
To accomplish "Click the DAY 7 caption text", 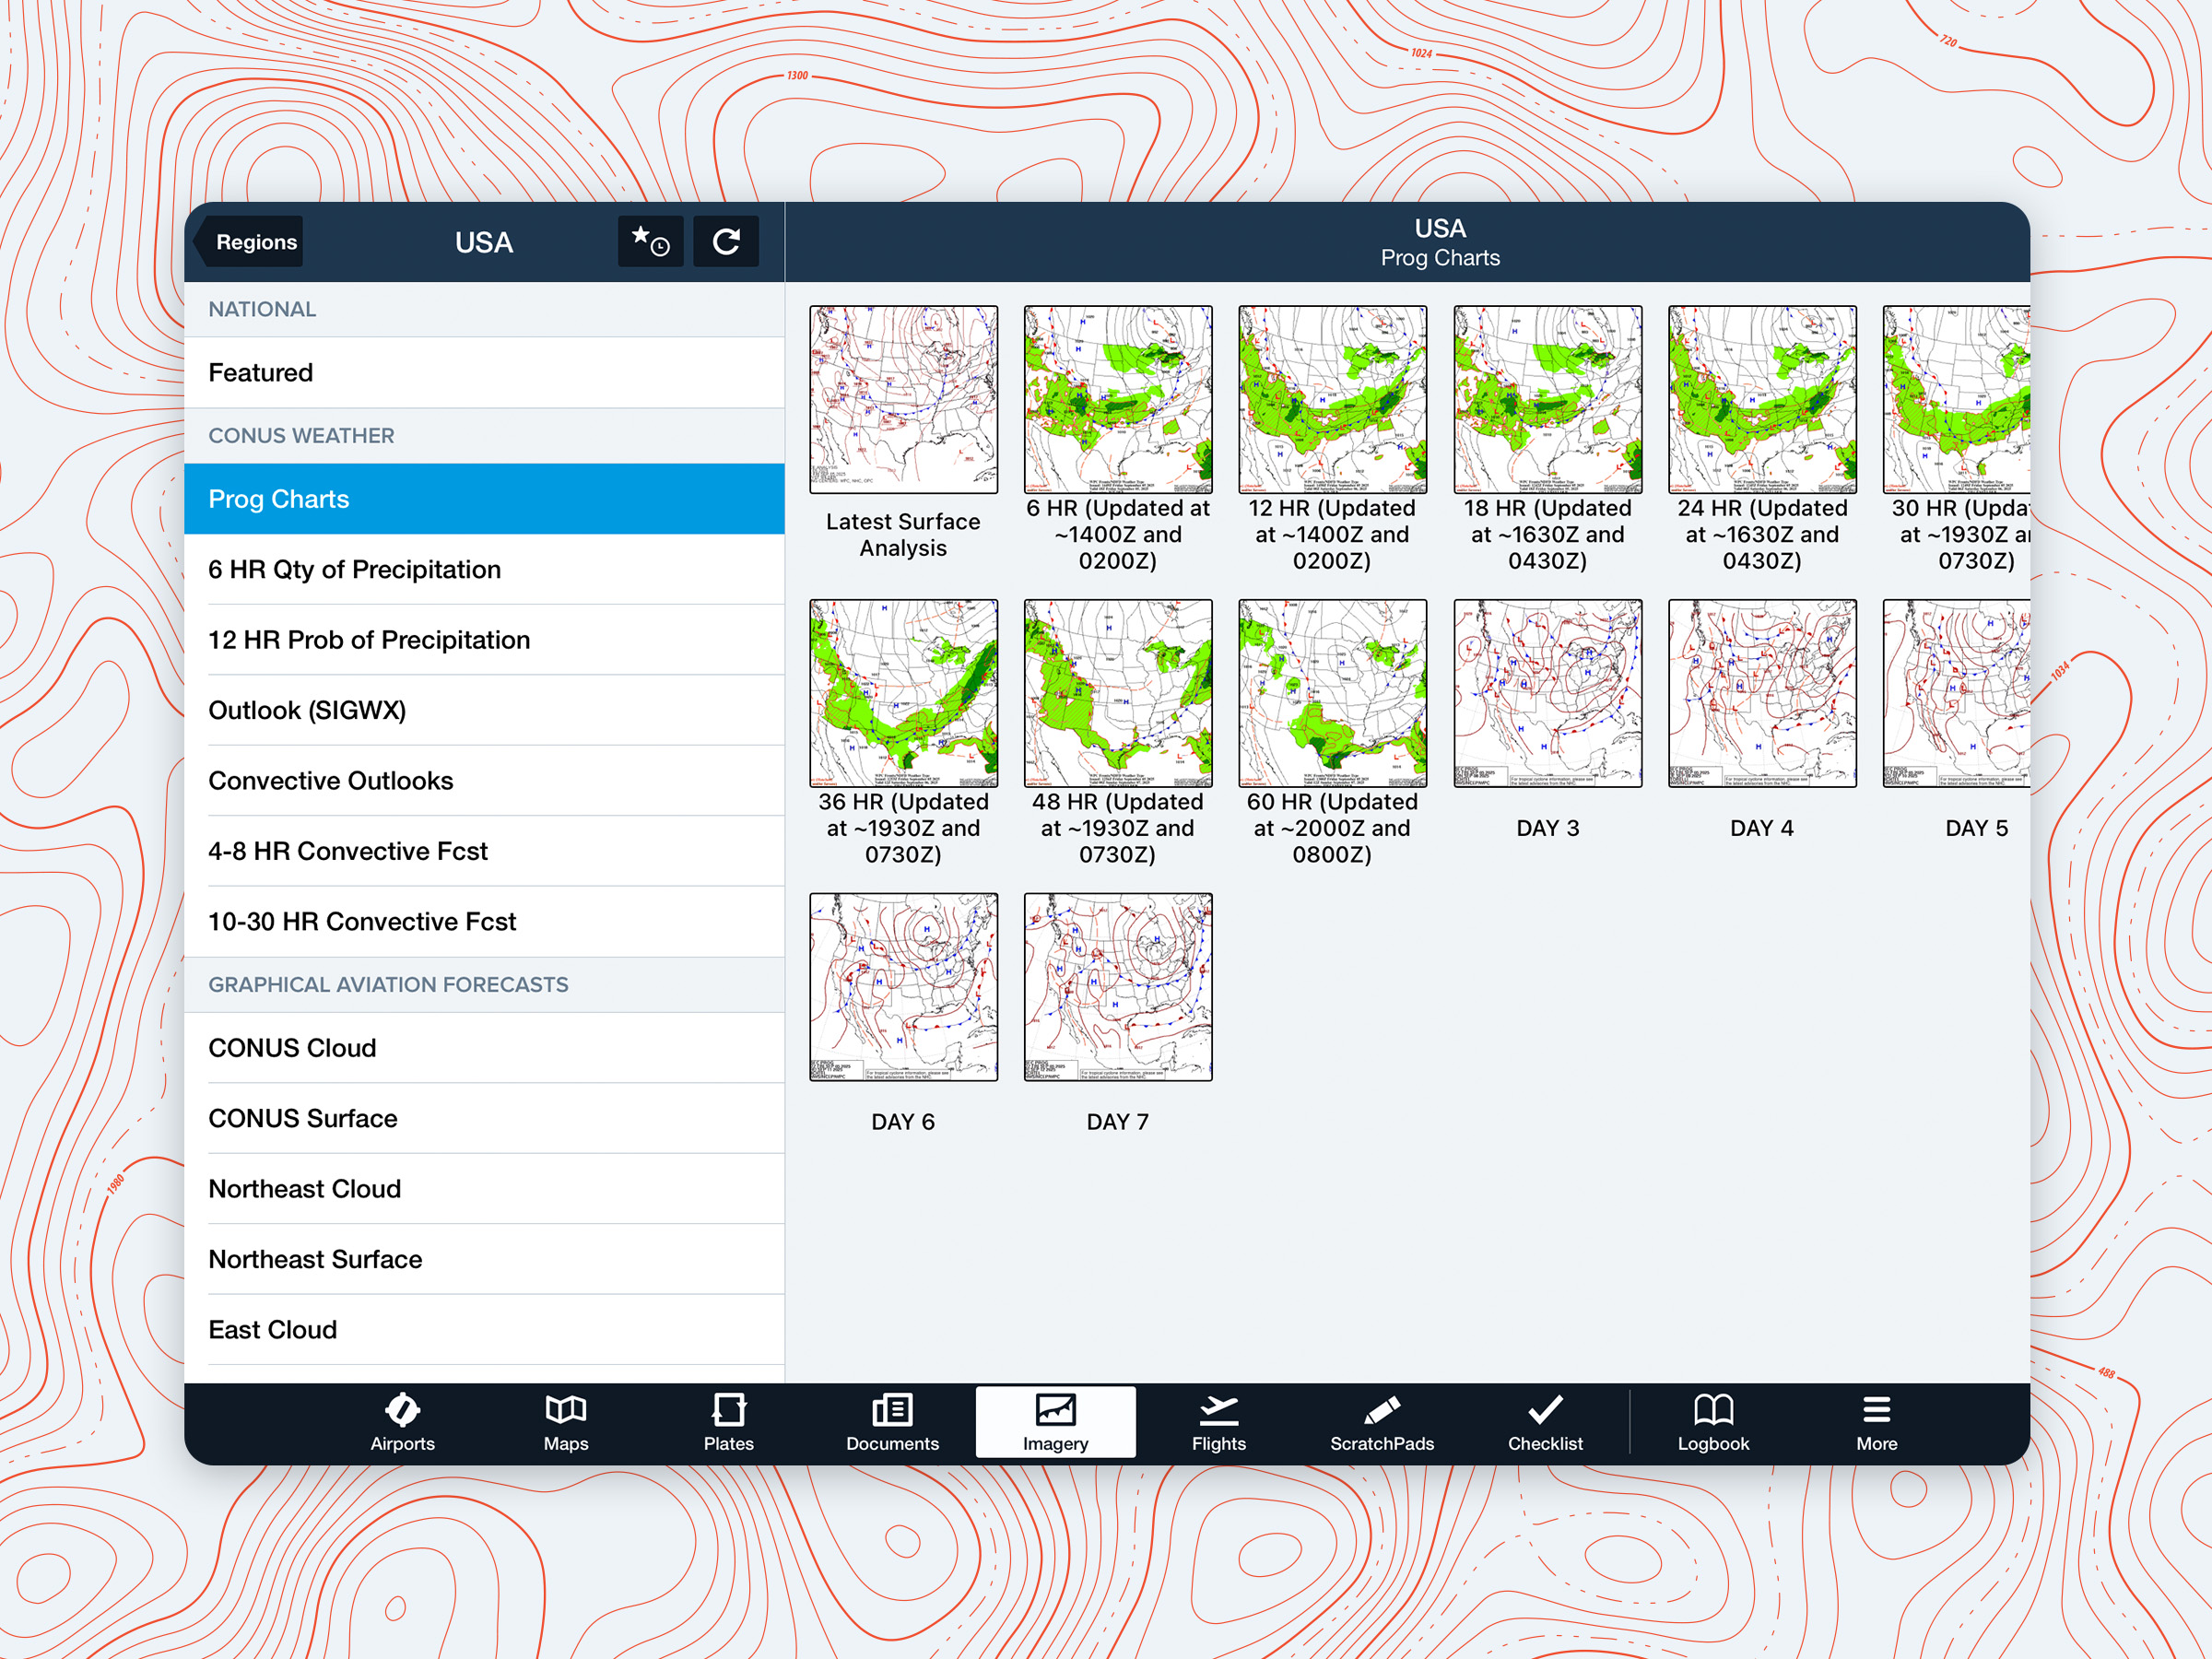I will point(1118,1122).
